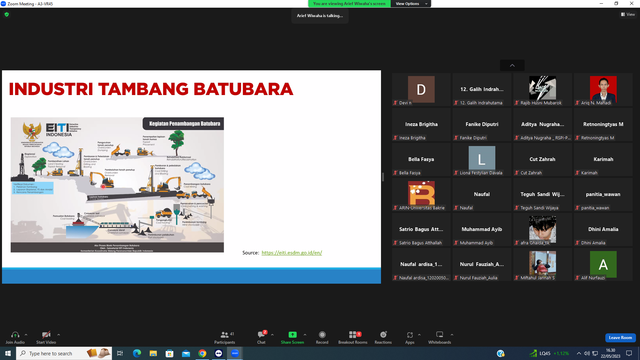Click the coal mining infographic on the slide

click(x=117, y=185)
